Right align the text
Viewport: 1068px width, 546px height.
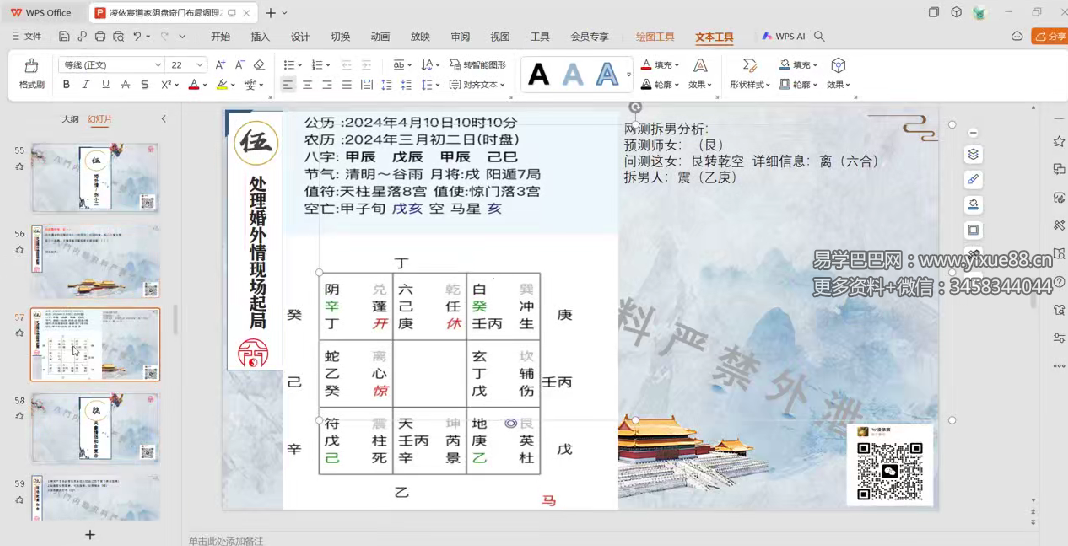(328, 84)
